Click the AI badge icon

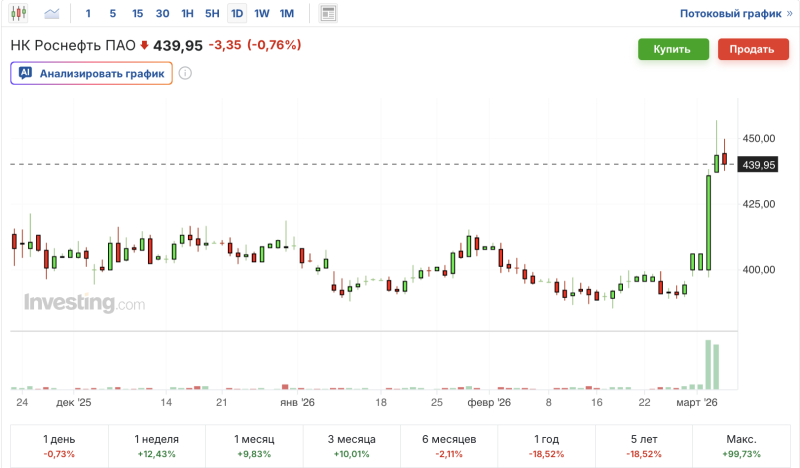coord(26,73)
